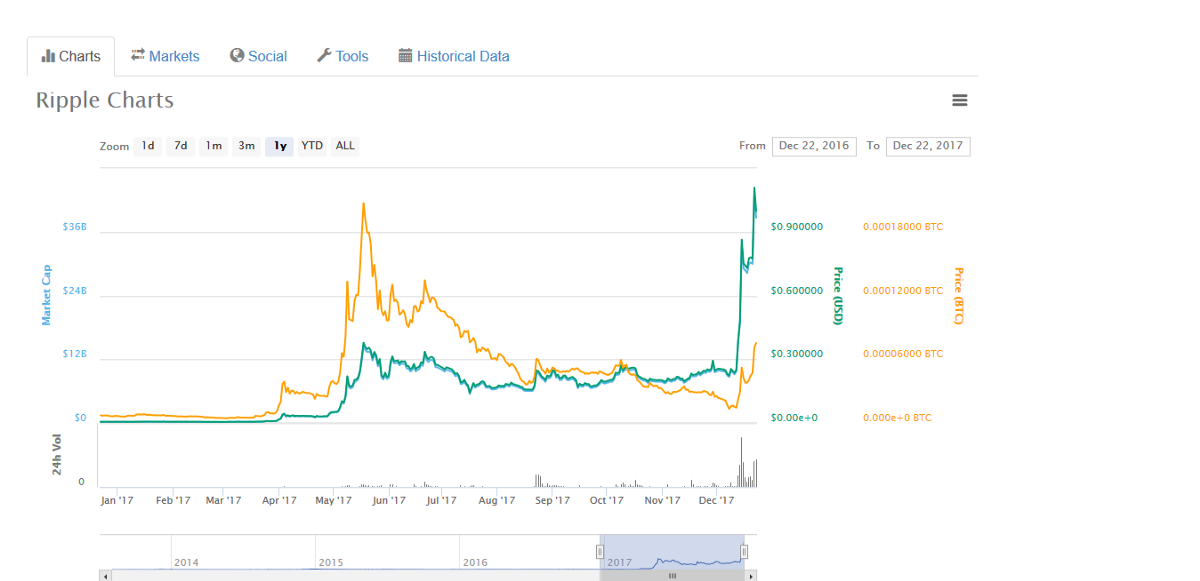Viewport: 1200px width, 581px height.
Task: Toggle the Price (BTC) series label
Action: (957, 296)
